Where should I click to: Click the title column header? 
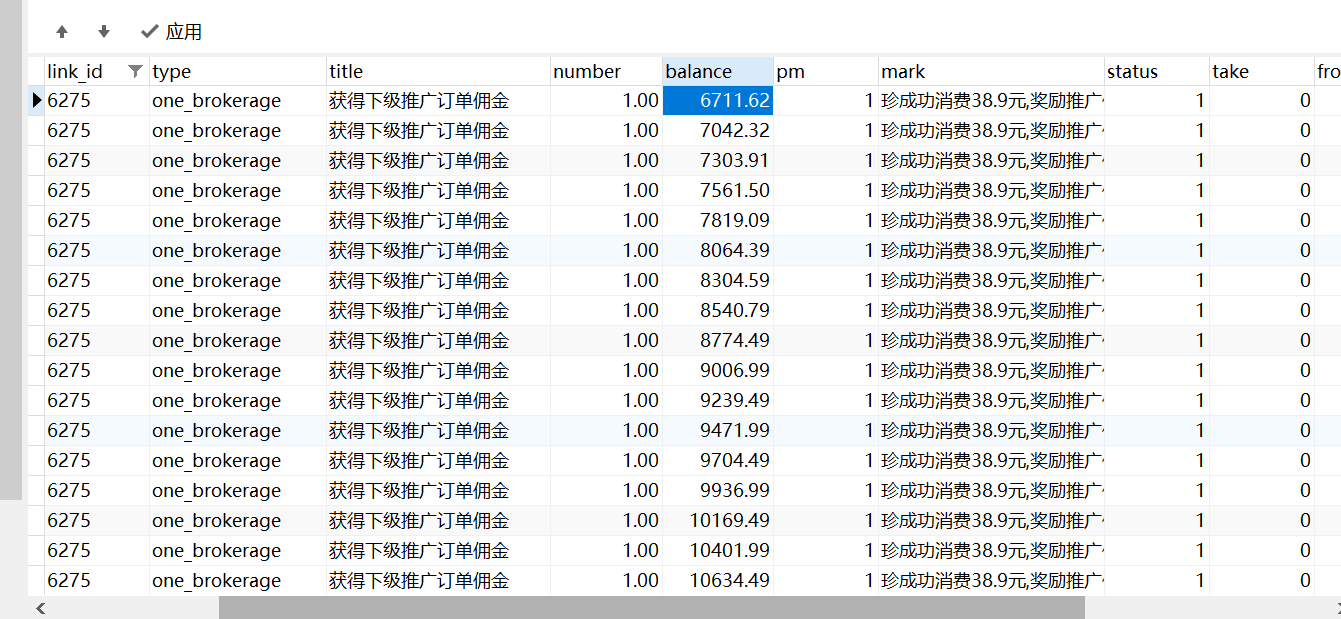pos(346,71)
